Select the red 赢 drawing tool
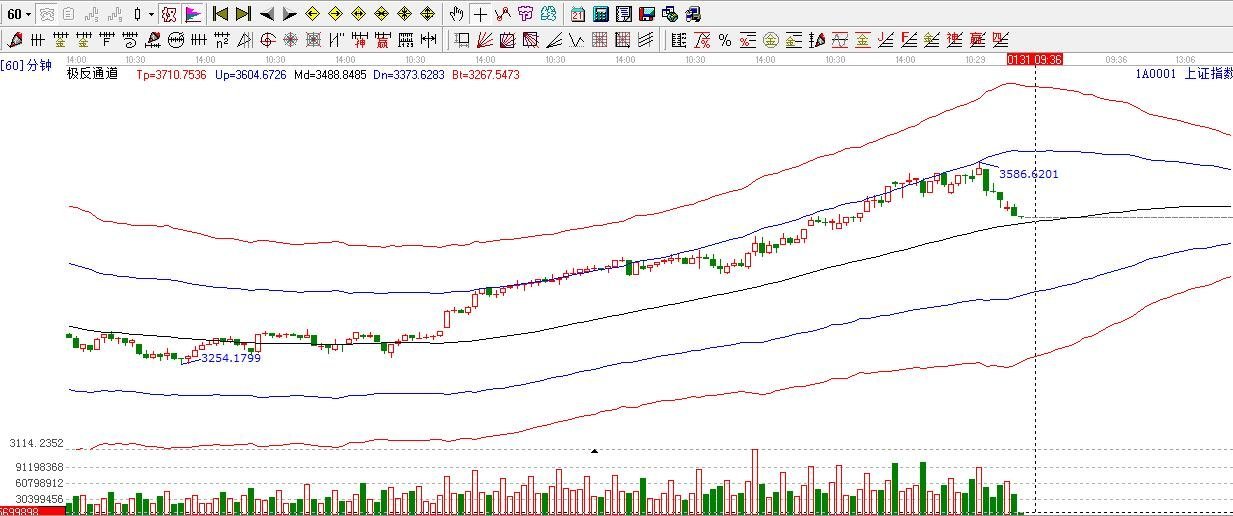The height and width of the screenshot is (516, 1233). click(383, 40)
